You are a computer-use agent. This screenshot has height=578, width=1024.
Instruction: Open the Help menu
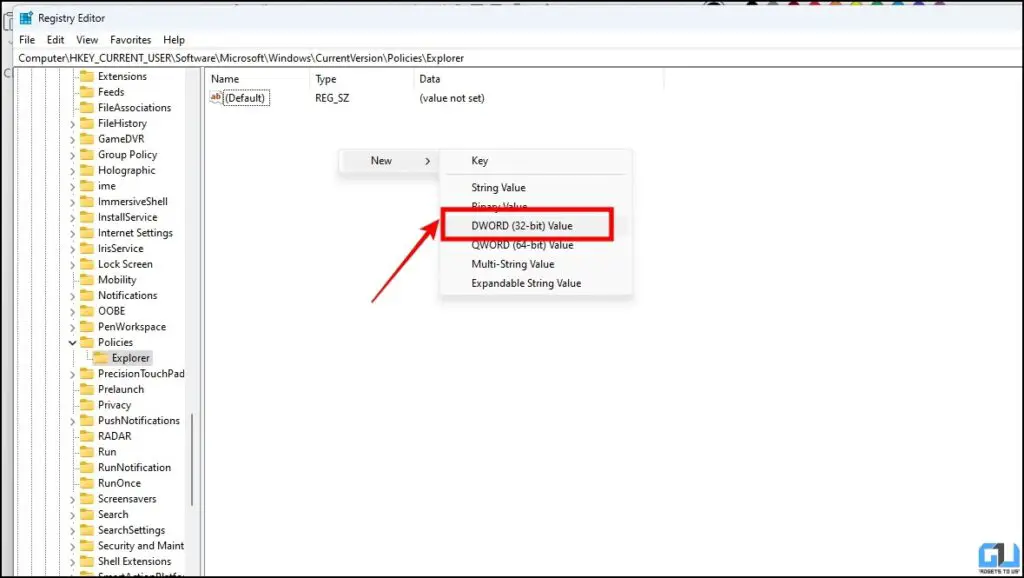tap(174, 40)
